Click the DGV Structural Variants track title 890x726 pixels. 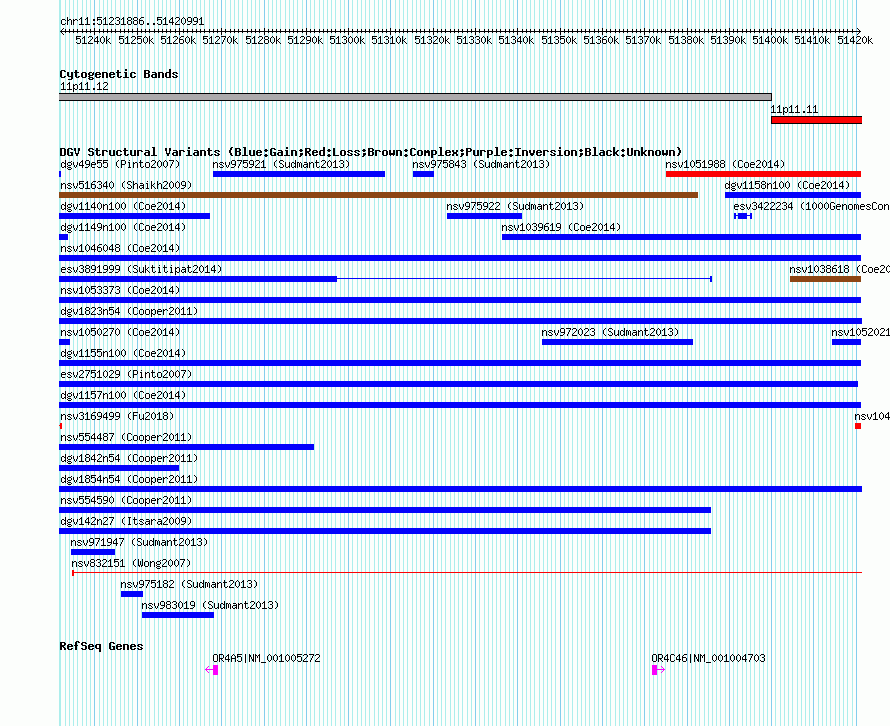point(371,152)
